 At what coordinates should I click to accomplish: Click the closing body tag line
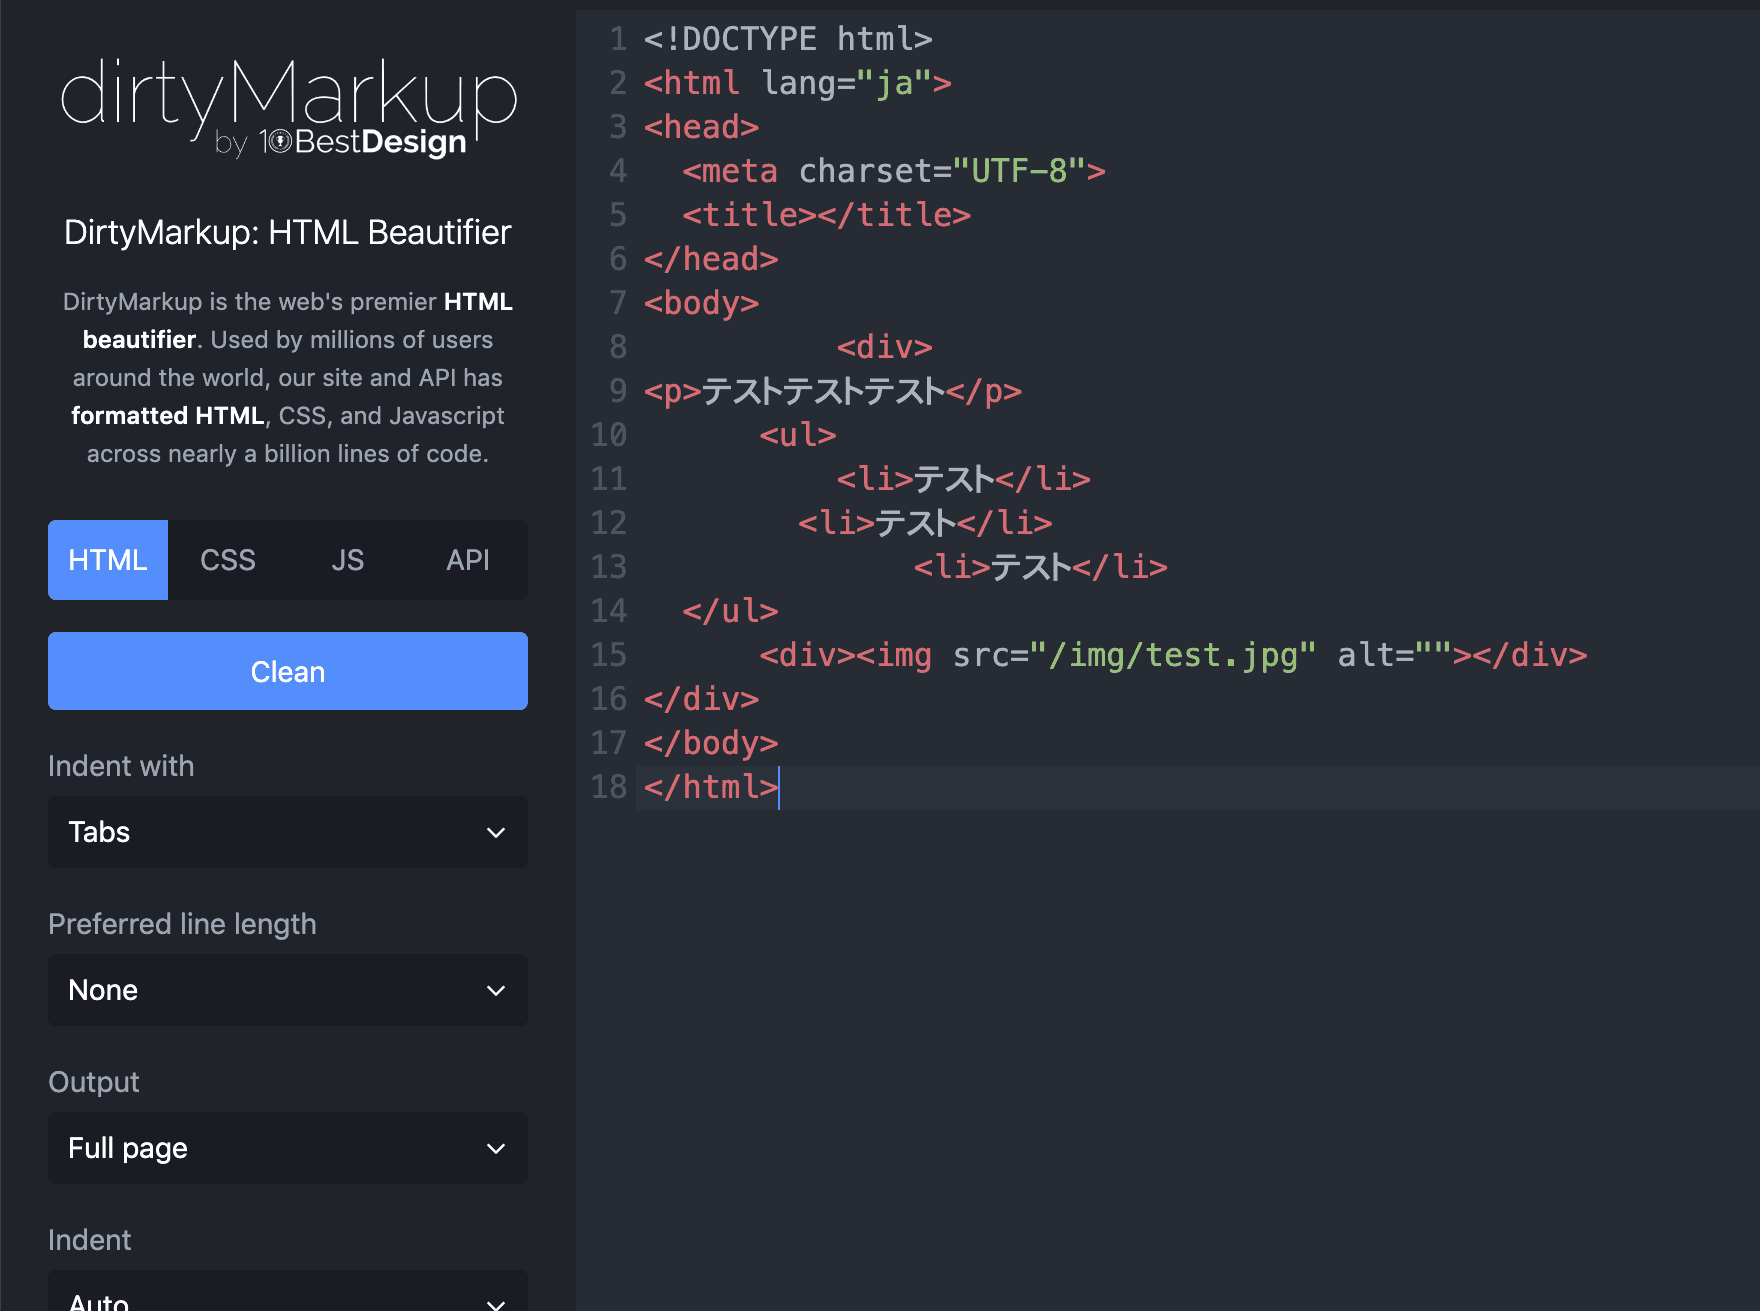pyautogui.click(x=711, y=743)
